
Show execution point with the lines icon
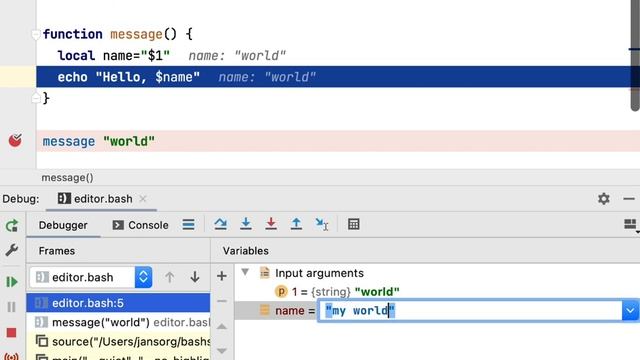coord(188,224)
